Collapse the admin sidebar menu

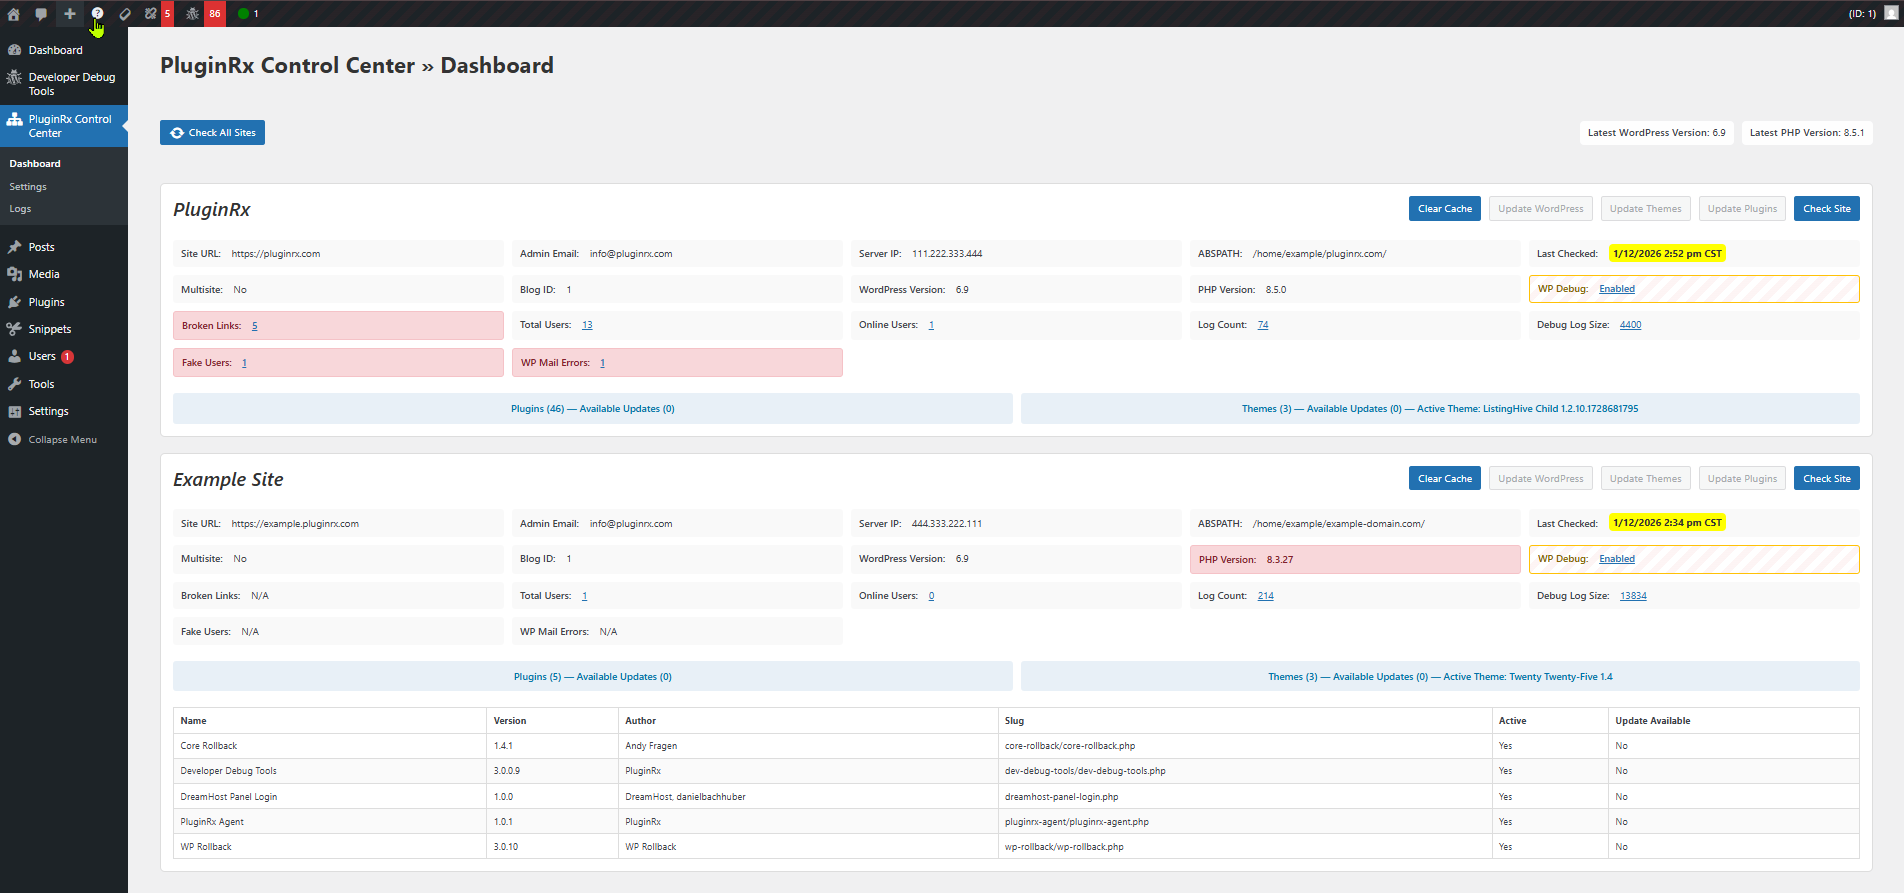[x=62, y=440]
